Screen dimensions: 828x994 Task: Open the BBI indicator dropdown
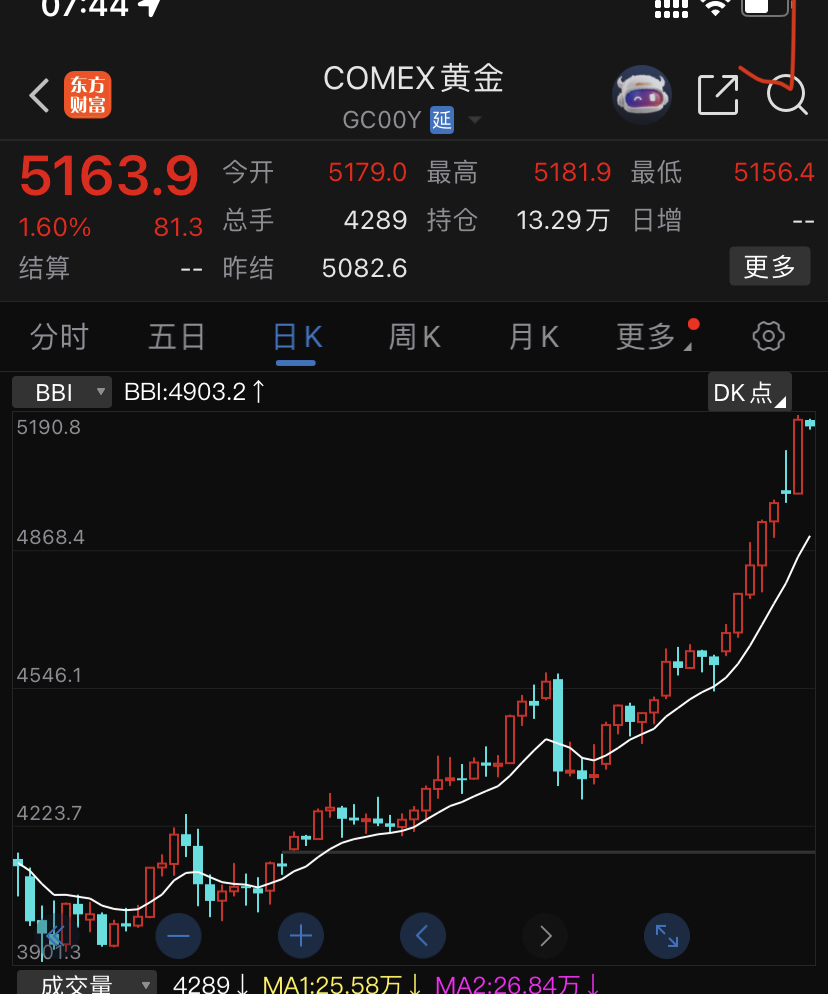(x=62, y=392)
